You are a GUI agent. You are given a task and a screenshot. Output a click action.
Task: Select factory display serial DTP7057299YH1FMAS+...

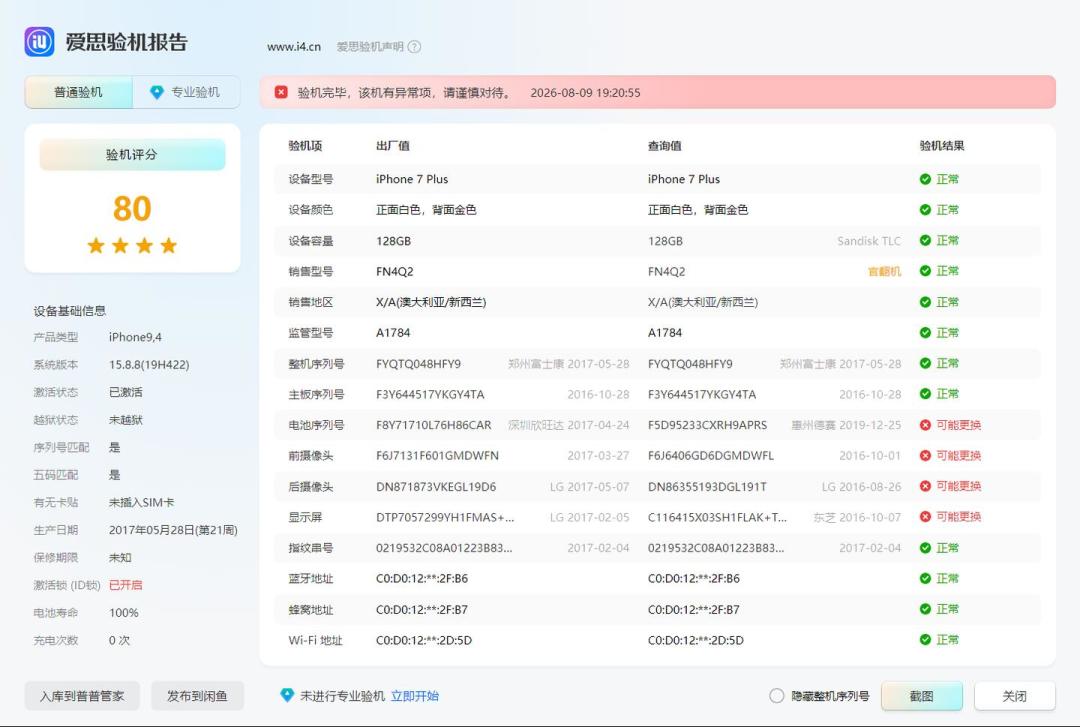pos(445,518)
